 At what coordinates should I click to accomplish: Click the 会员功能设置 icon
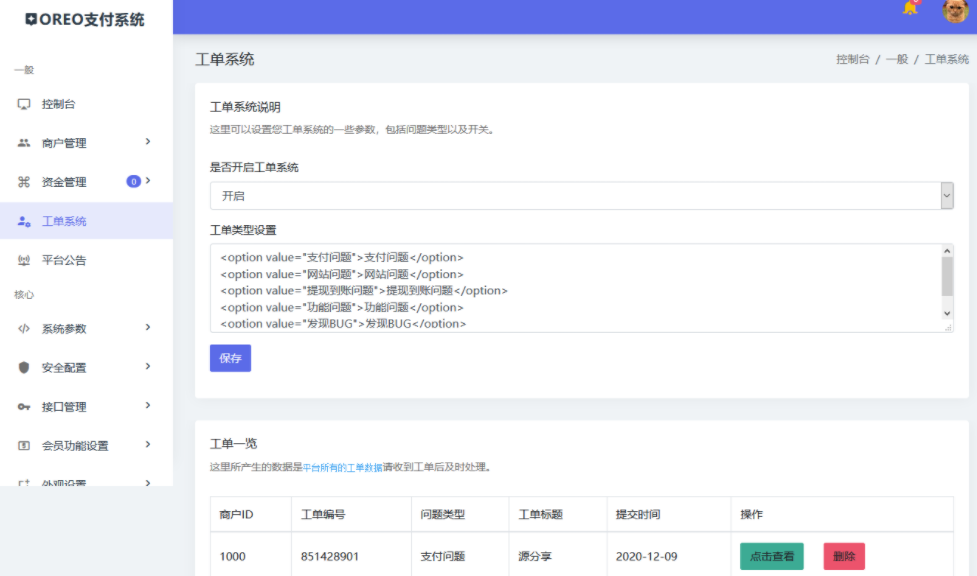click(24, 446)
